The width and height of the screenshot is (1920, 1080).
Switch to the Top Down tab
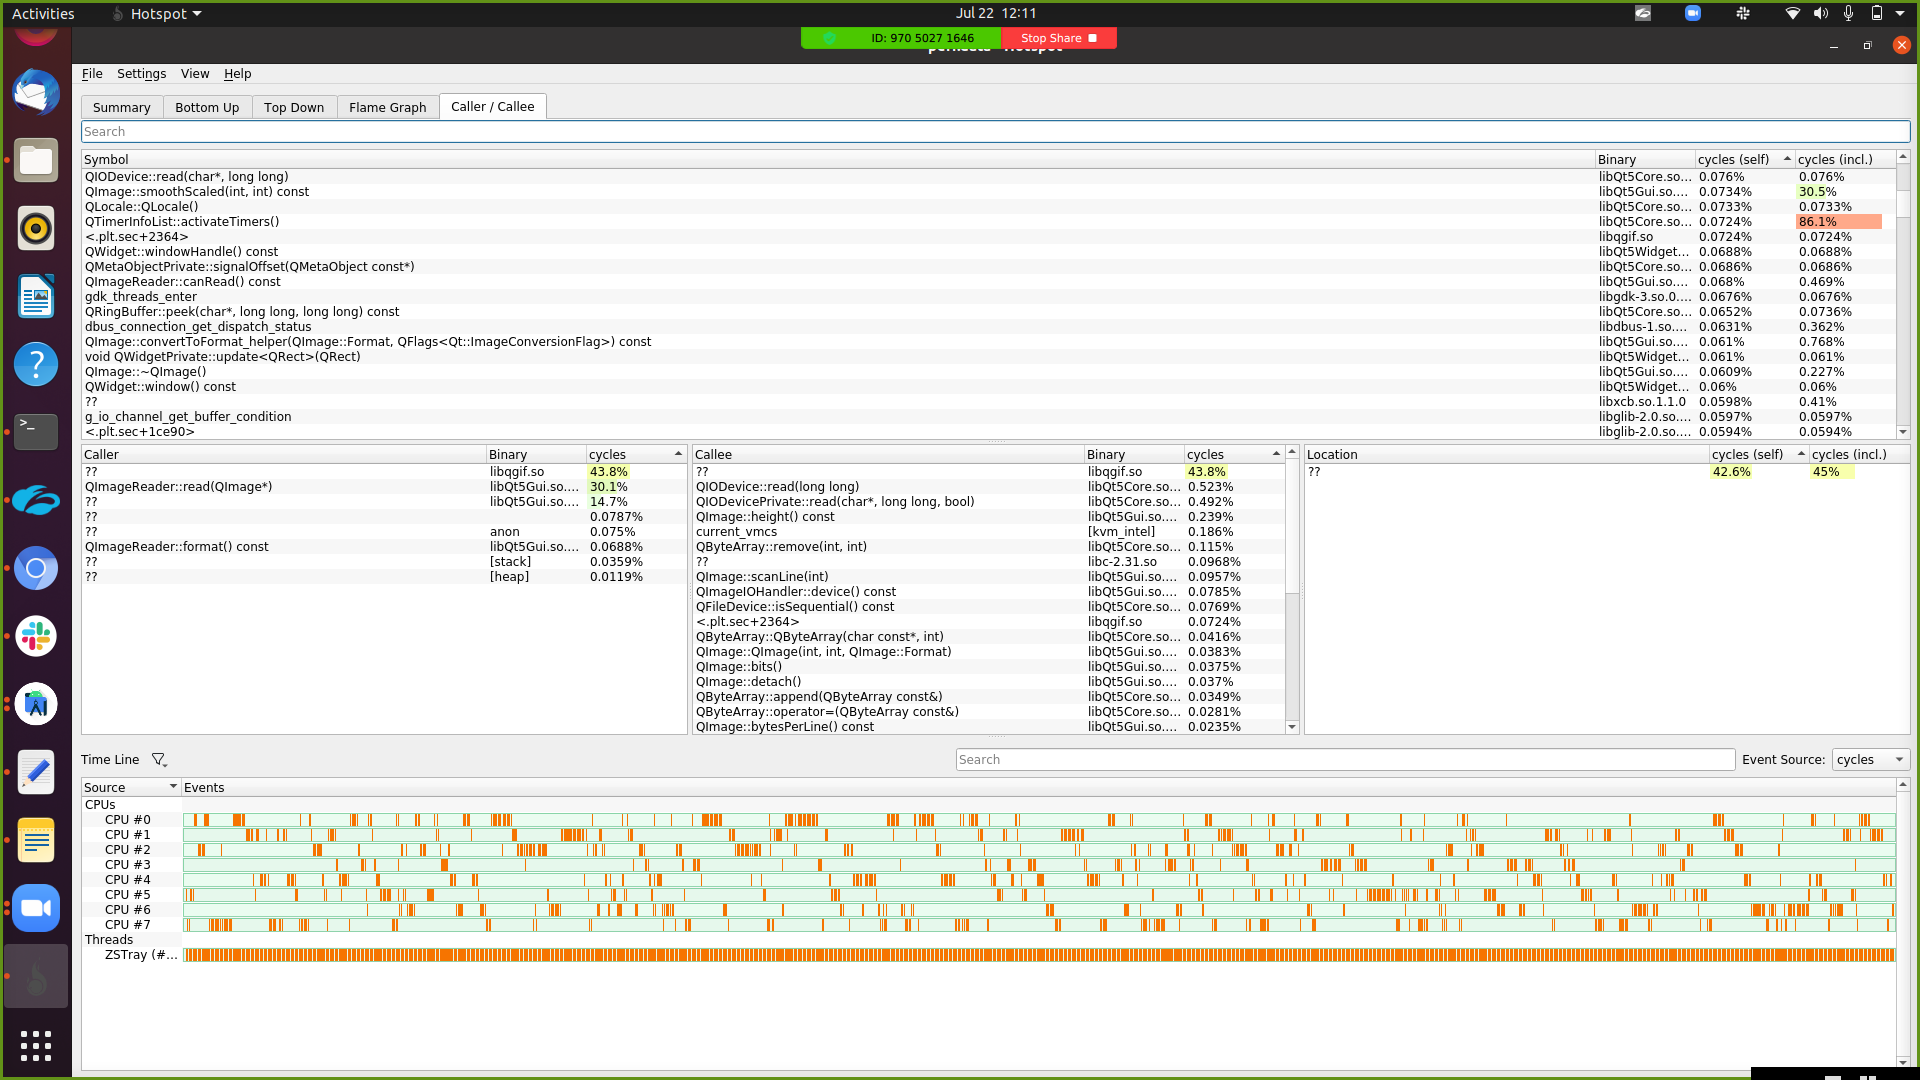[x=294, y=107]
